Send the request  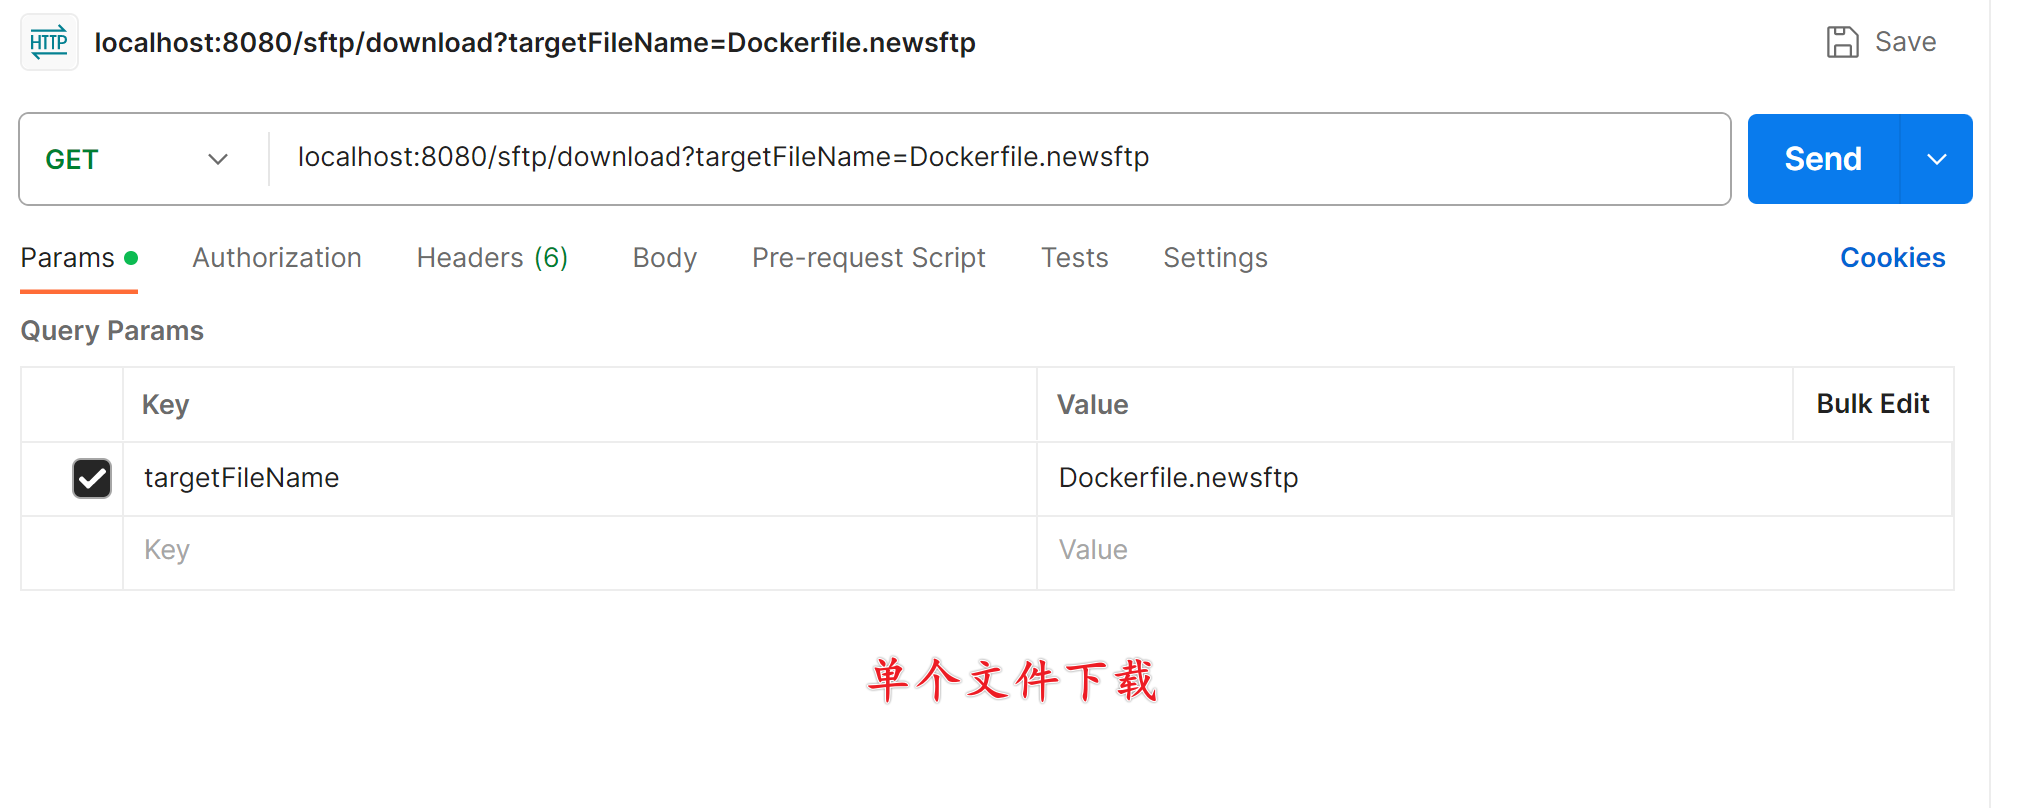[x=1823, y=159]
